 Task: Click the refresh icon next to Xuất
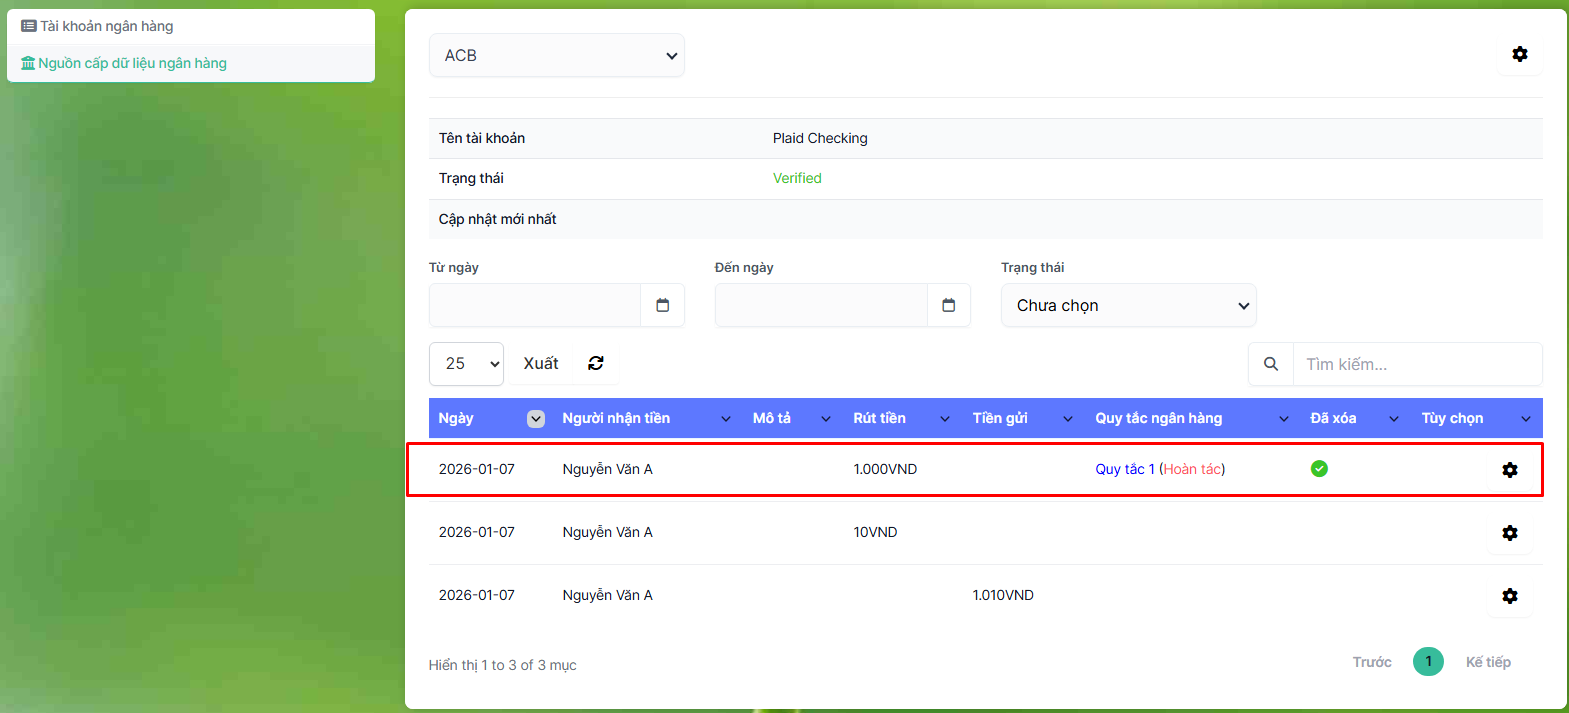(x=596, y=363)
